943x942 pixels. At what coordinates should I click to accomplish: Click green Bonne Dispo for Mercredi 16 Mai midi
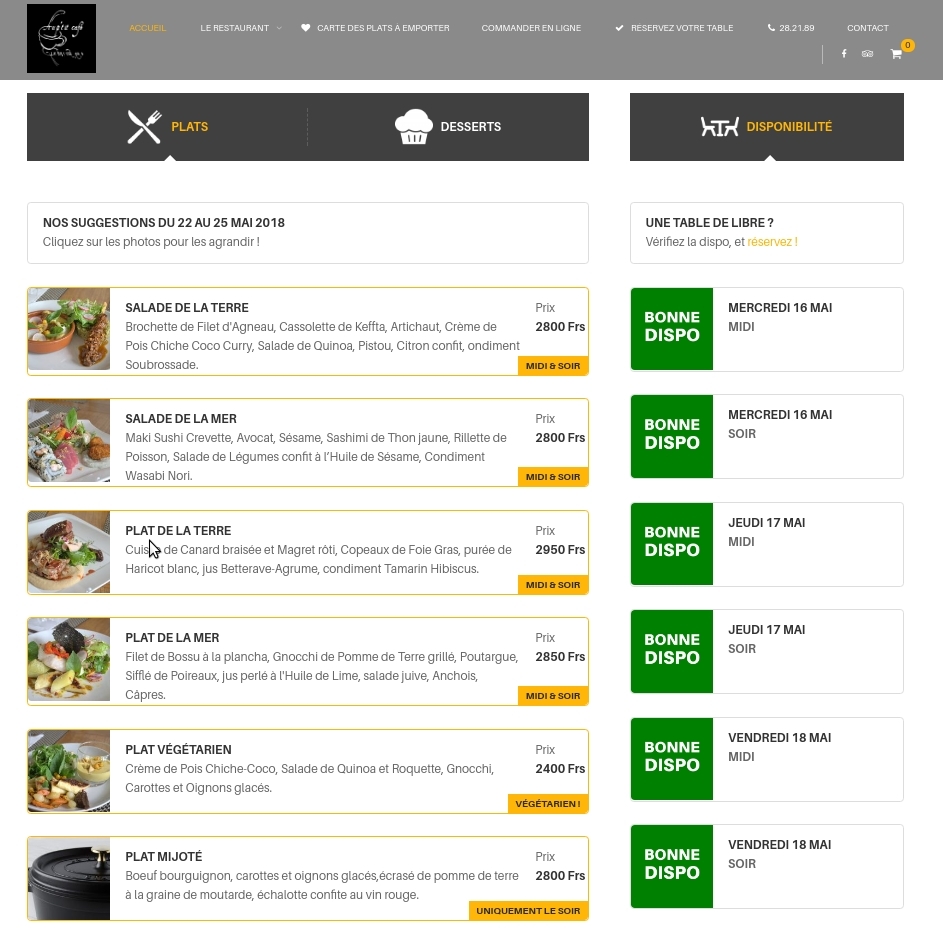[672, 329]
